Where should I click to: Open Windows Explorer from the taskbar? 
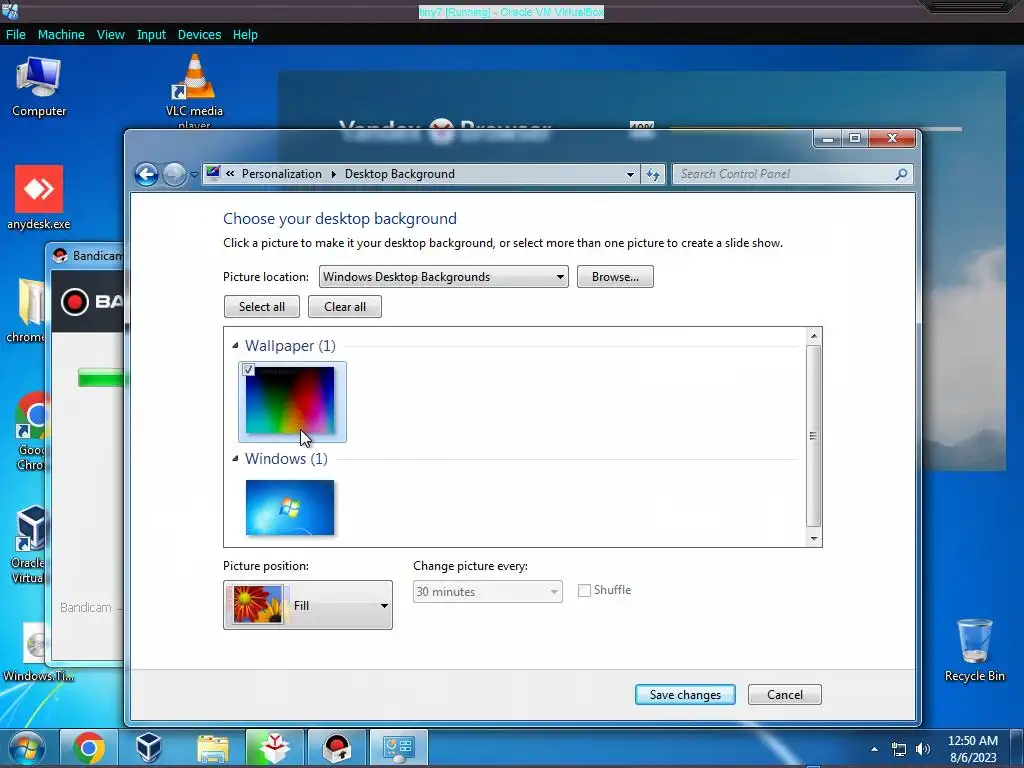(212, 748)
